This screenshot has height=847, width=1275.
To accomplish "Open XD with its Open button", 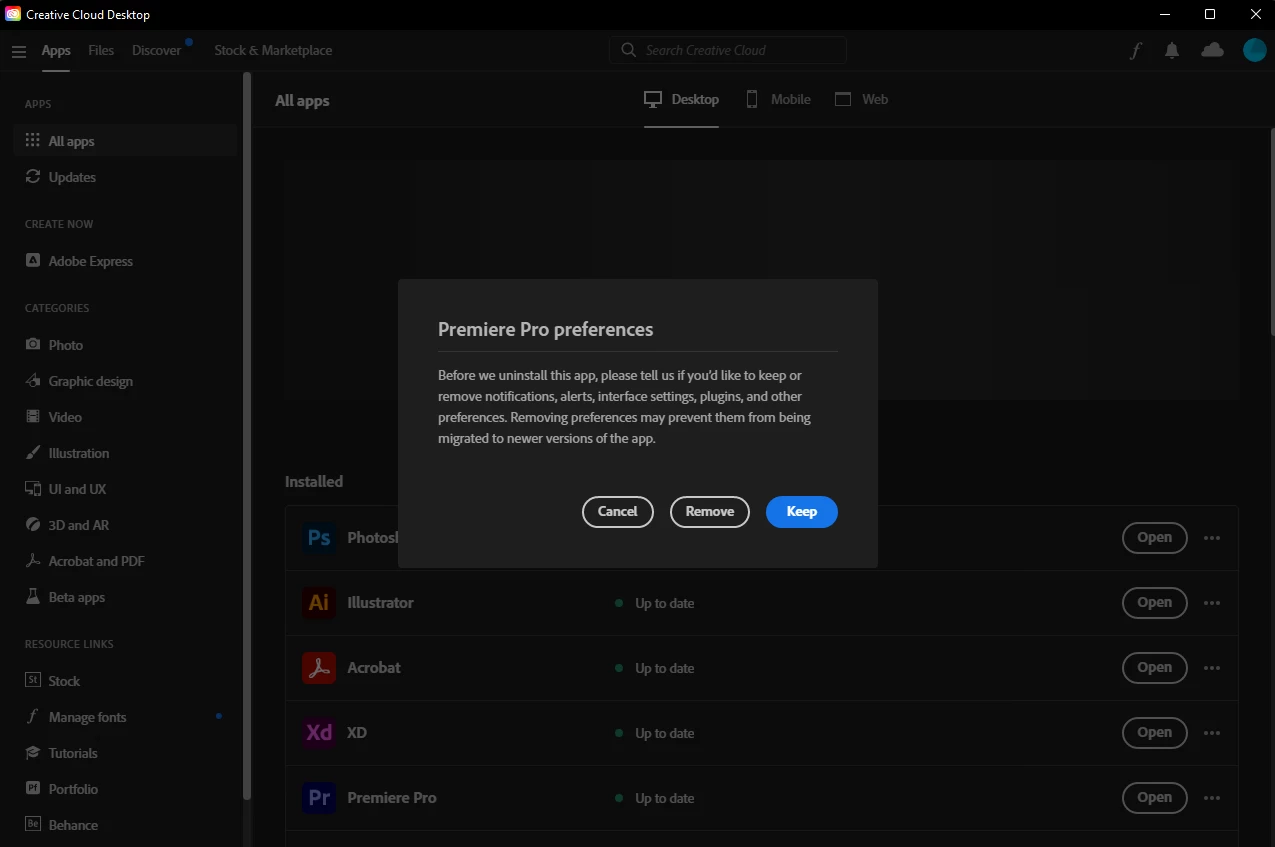I will [x=1154, y=733].
